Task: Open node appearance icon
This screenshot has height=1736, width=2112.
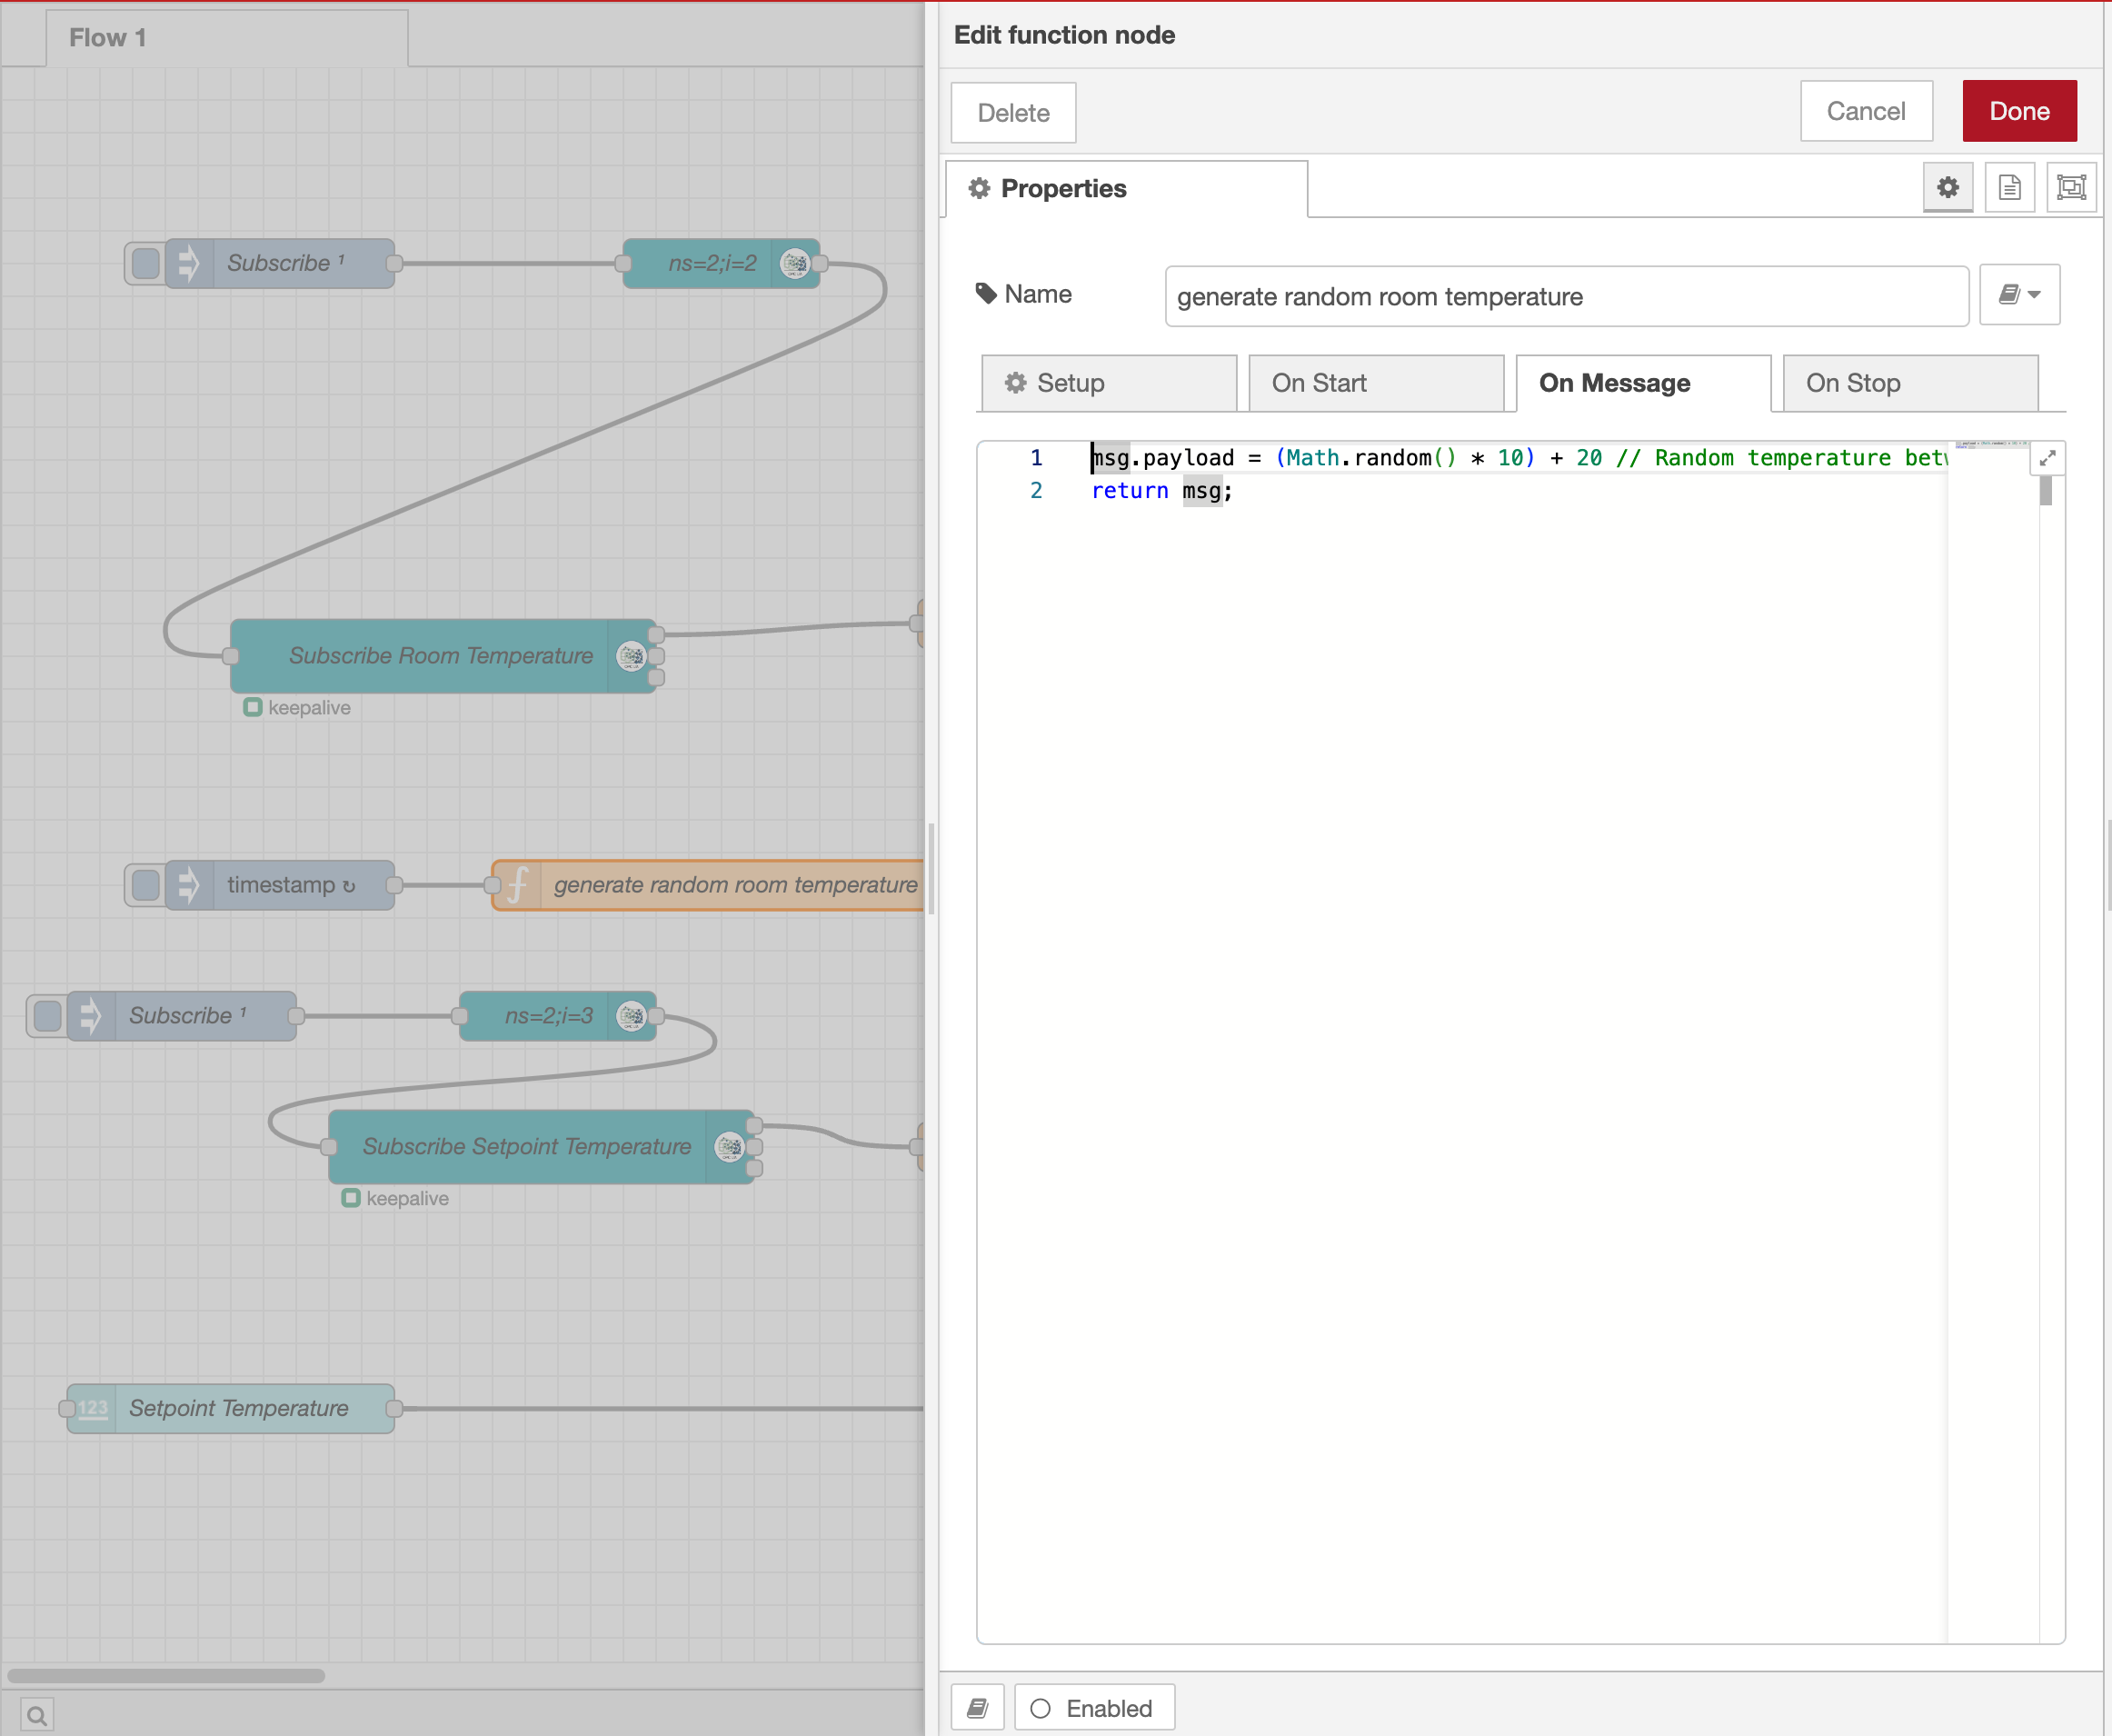Action: (2071, 187)
